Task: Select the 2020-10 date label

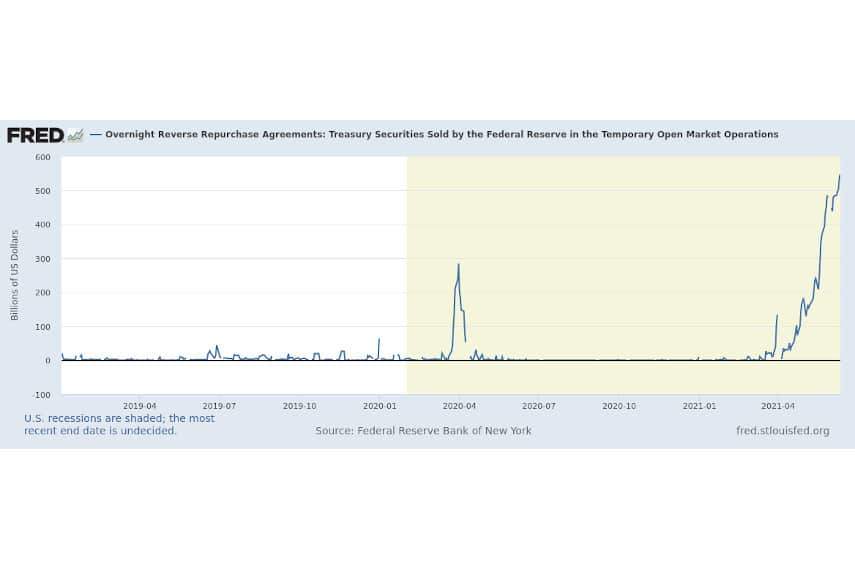Action: click(619, 407)
